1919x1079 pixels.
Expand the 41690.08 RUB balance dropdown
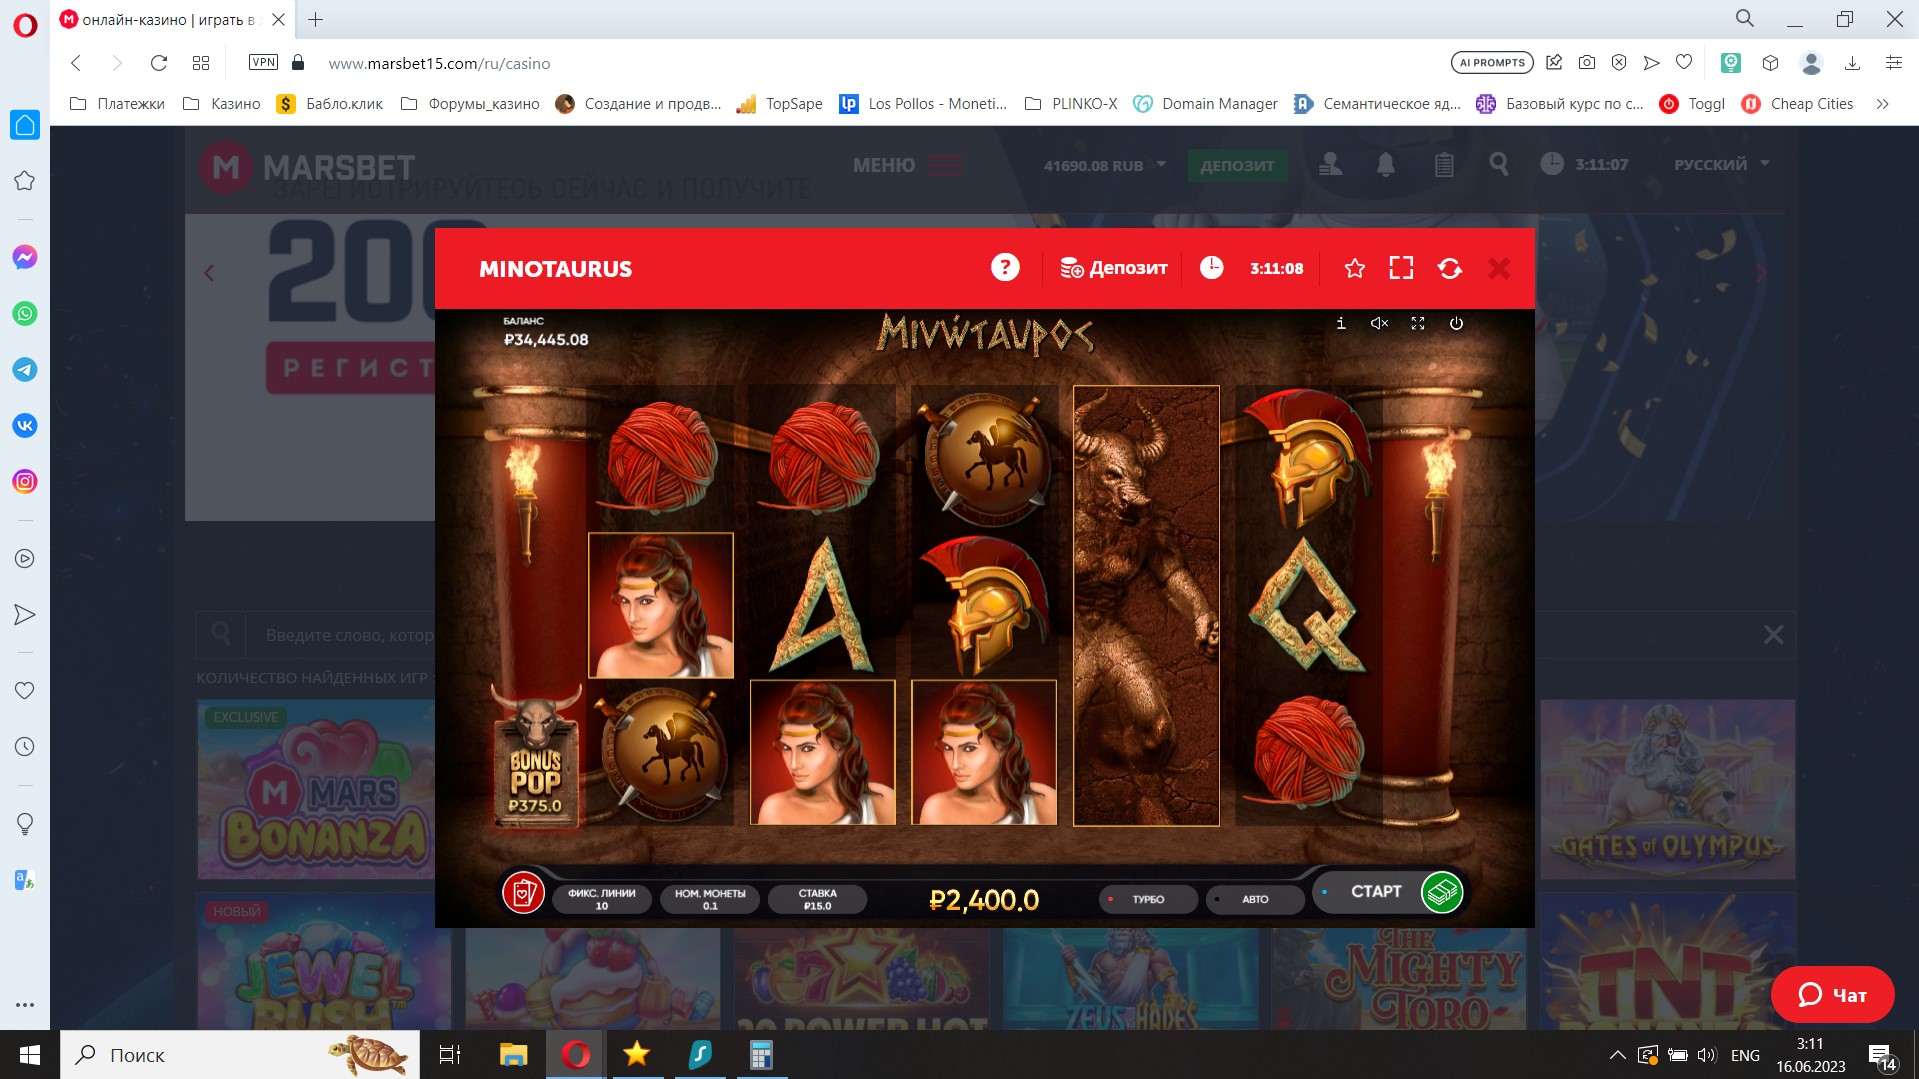click(1105, 165)
